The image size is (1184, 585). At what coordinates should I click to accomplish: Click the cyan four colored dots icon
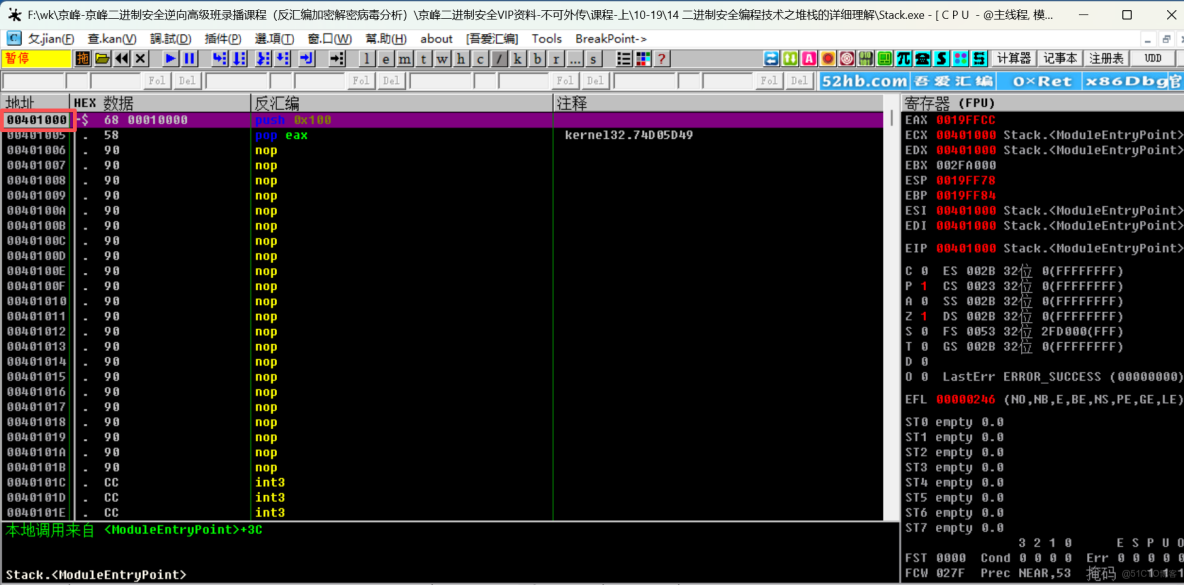[x=960, y=58]
